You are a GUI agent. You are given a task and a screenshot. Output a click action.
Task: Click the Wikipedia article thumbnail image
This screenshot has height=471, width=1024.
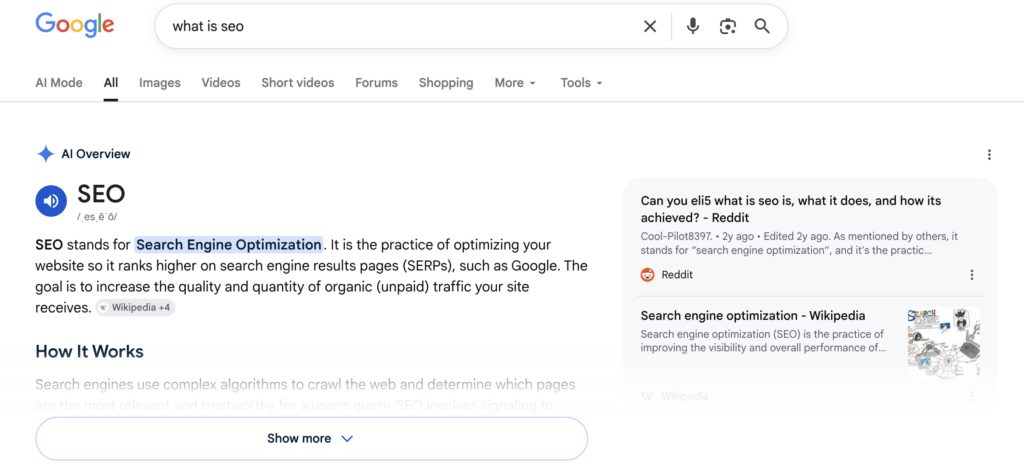(x=944, y=342)
